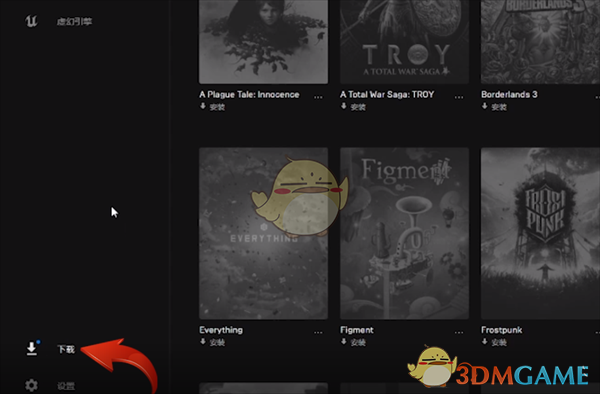Install Frostpunk via its 安装 link
The width and height of the screenshot is (600, 394).
(x=494, y=342)
